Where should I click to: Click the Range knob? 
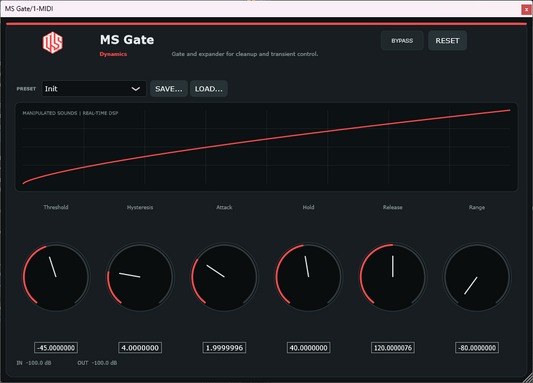[477, 277]
